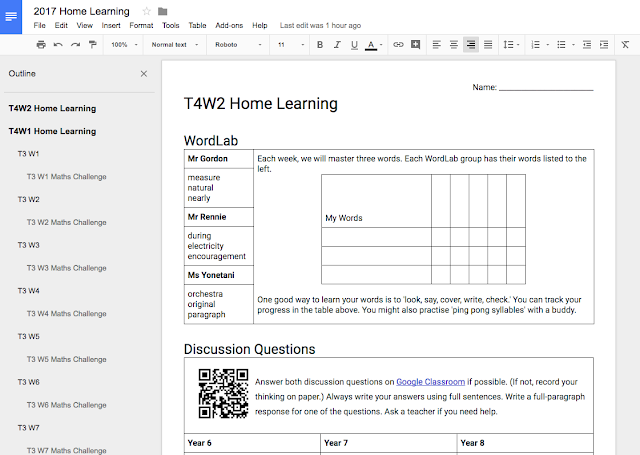
Task: Open the font size 11 dropdown
Action: [x=291, y=44]
